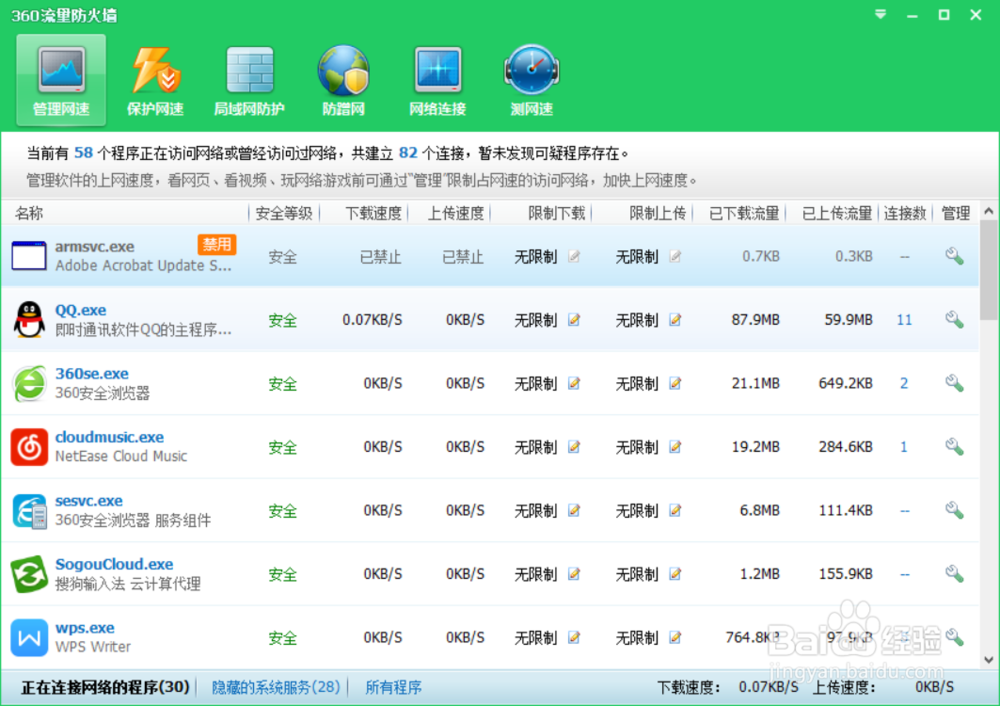Edit download limit for cloudmusic.exe
Image resolution: width=1000 pixels, height=706 pixels.
574,446
